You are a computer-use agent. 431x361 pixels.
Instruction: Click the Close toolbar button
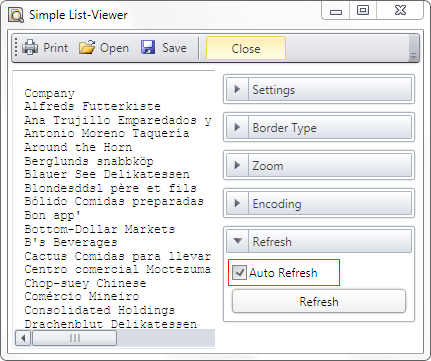(246, 48)
